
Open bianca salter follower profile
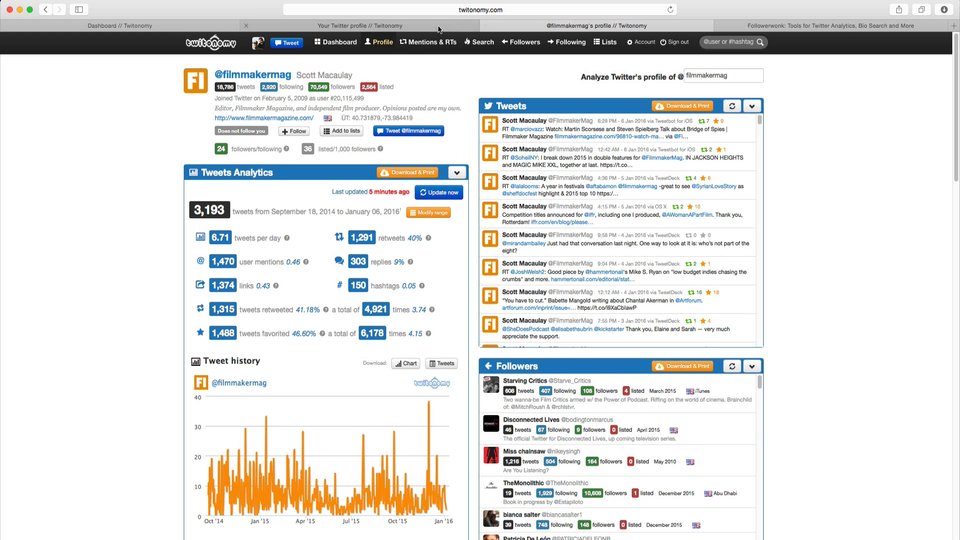click(521, 515)
